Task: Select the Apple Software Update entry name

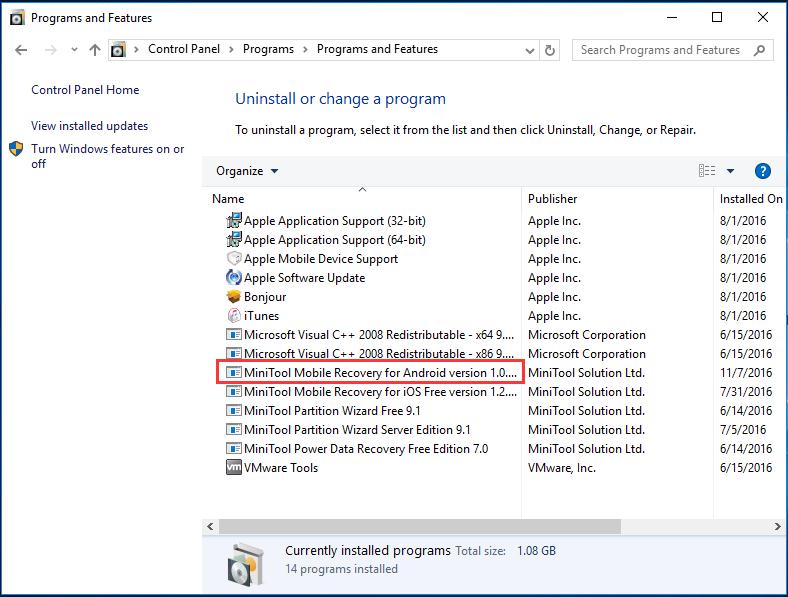Action: (x=305, y=278)
